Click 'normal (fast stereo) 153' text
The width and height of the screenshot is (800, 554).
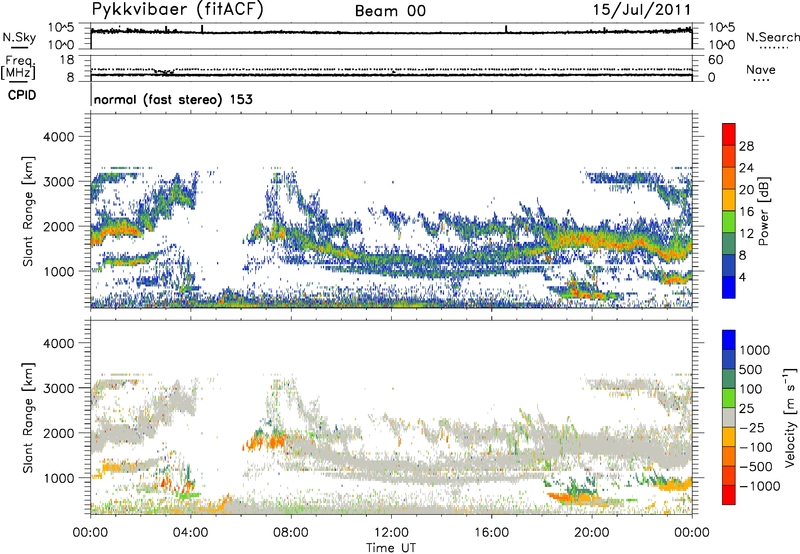coord(173,99)
